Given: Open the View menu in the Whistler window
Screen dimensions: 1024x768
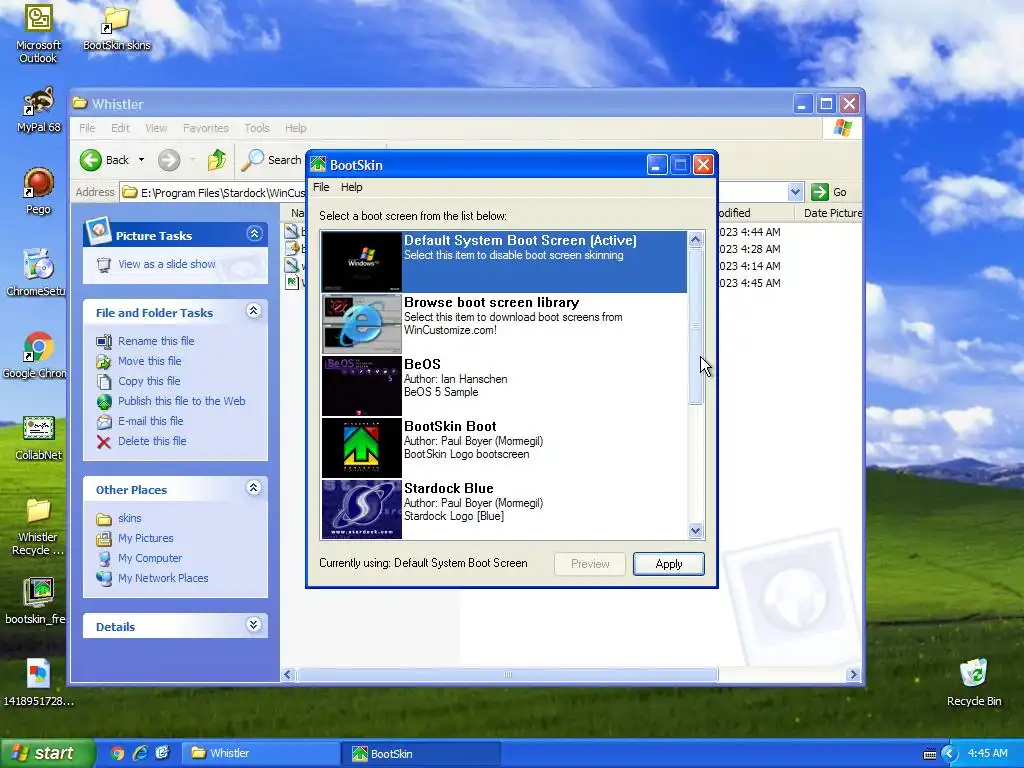Looking at the screenshot, I should [x=156, y=128].
